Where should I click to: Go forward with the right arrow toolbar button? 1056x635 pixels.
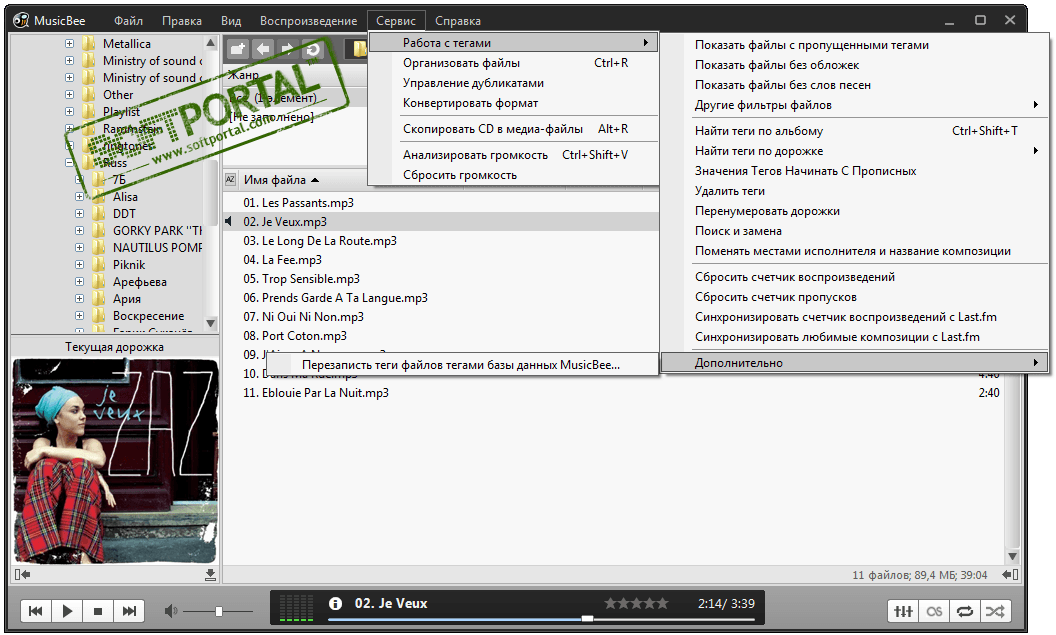tap(288, 49)
